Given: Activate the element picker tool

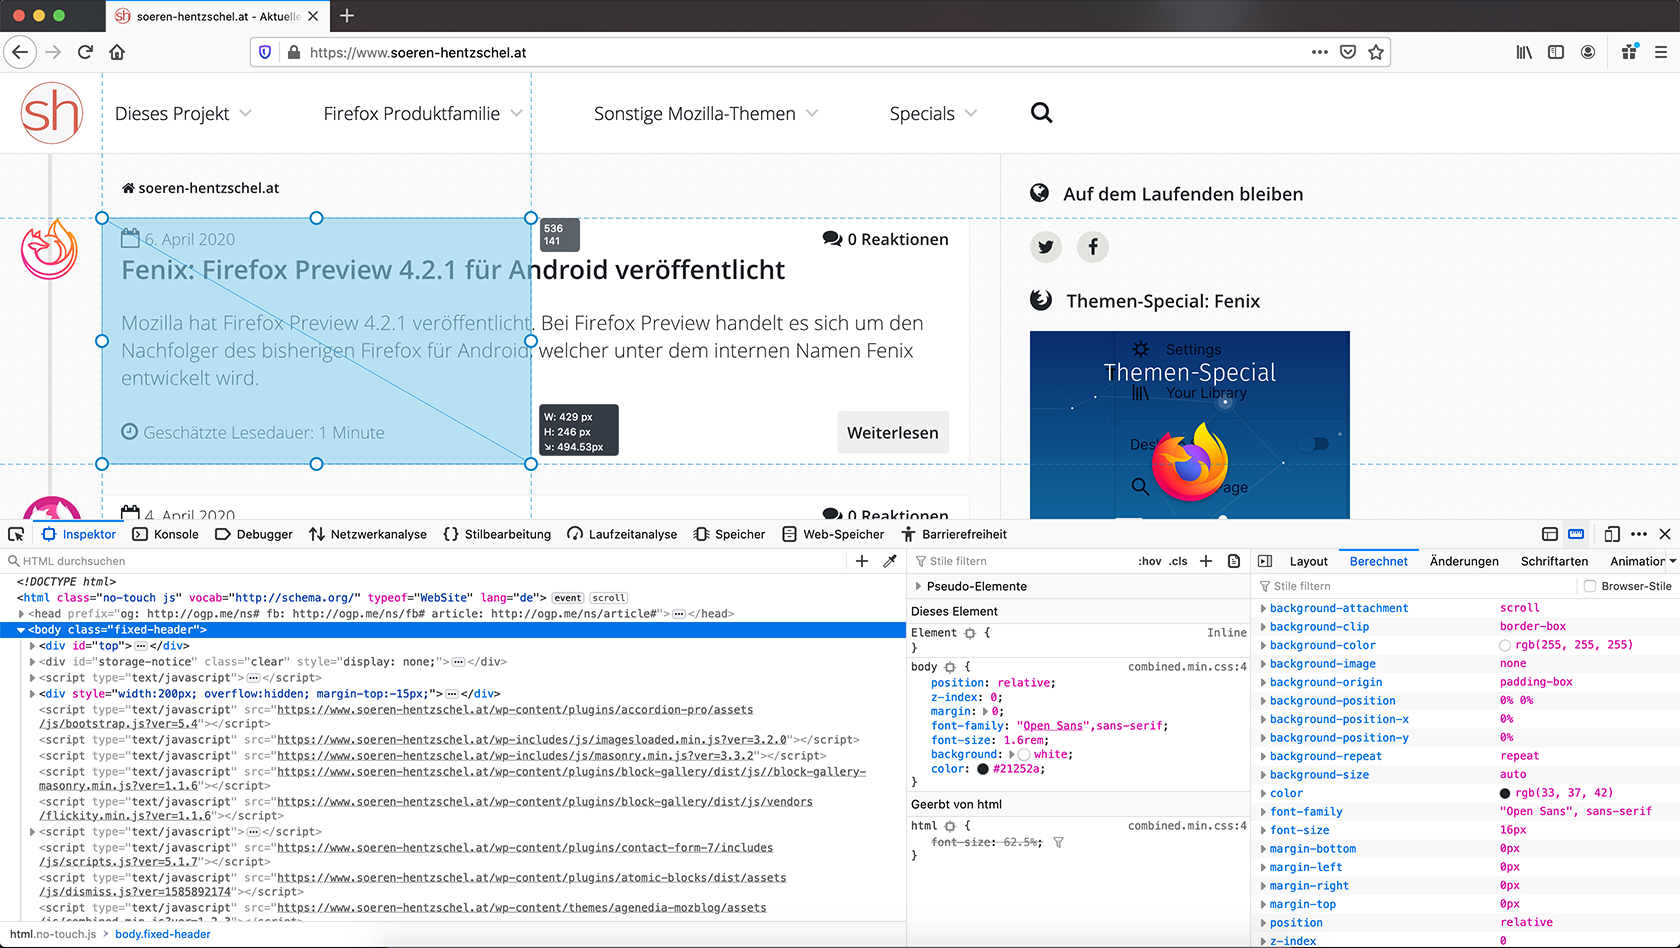Looking at the screenshot, I should pos(16,534).
